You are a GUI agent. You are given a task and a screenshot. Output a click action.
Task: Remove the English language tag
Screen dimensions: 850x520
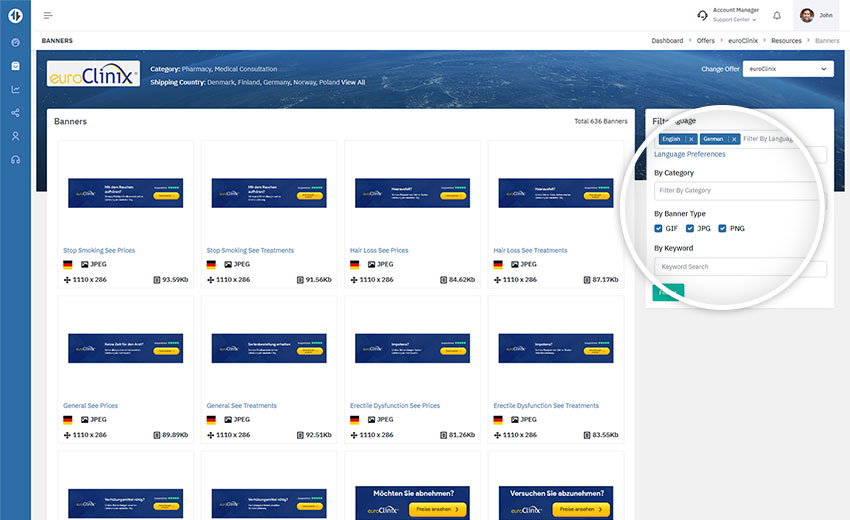691,139
